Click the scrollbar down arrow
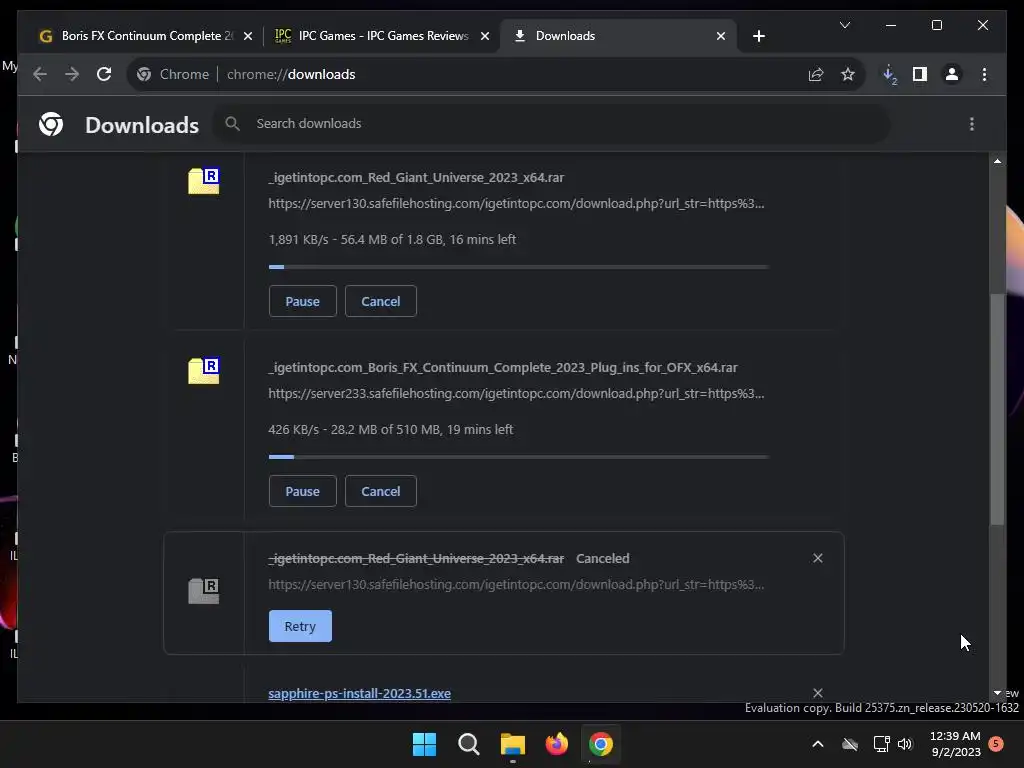The height and width of the screenshot is (768, 1024). click(997, 693)
